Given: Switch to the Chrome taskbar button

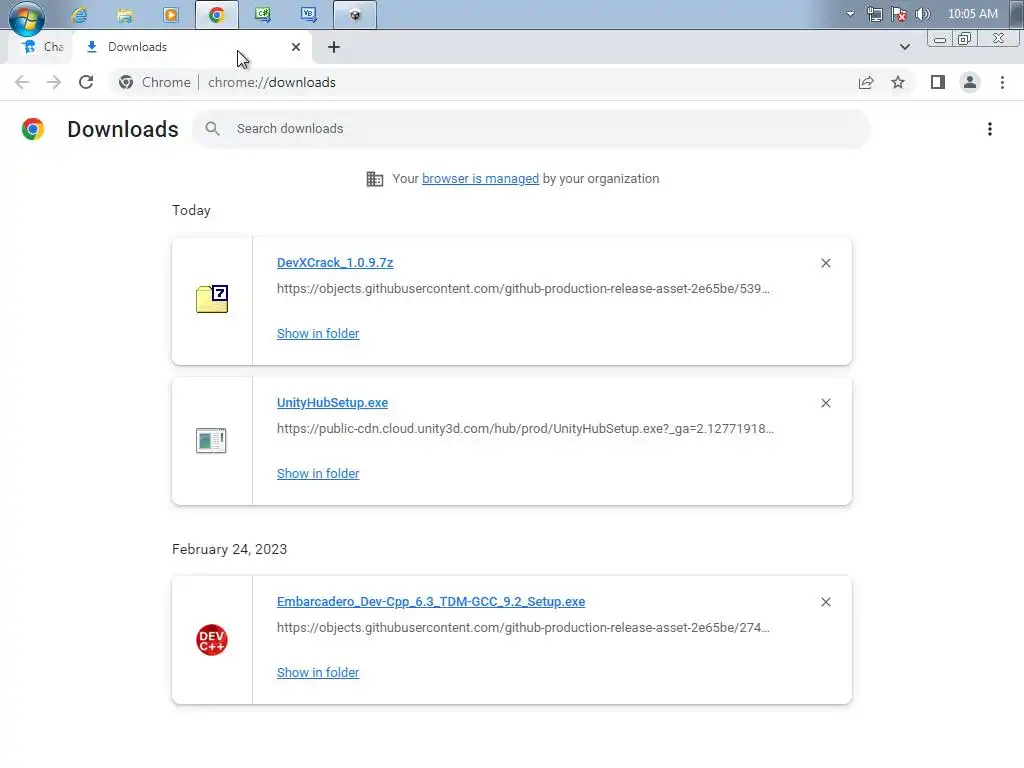Looking at the screenshot, I should tap(217, 14).
